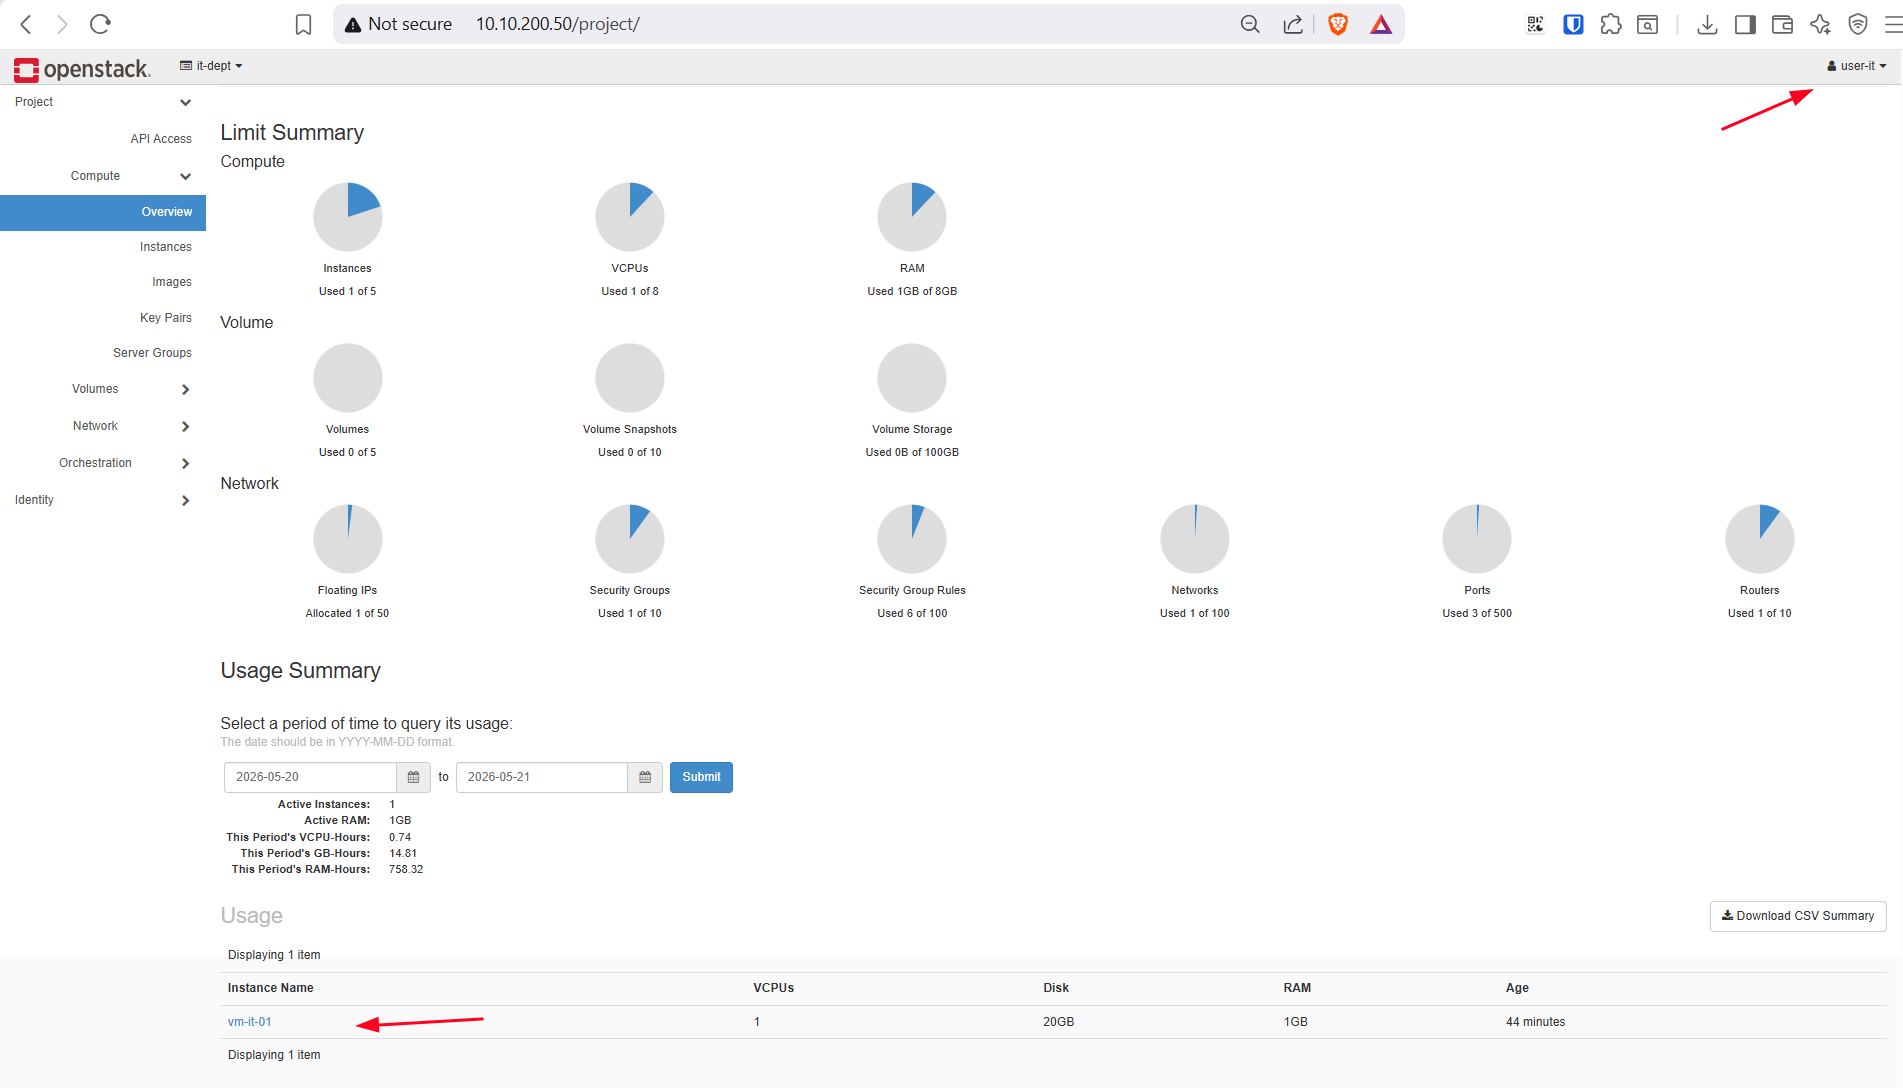The width and height of the screenshot is (1903, 1088).
Task: Open API Access in the sidebar
Action: (160, 139)
